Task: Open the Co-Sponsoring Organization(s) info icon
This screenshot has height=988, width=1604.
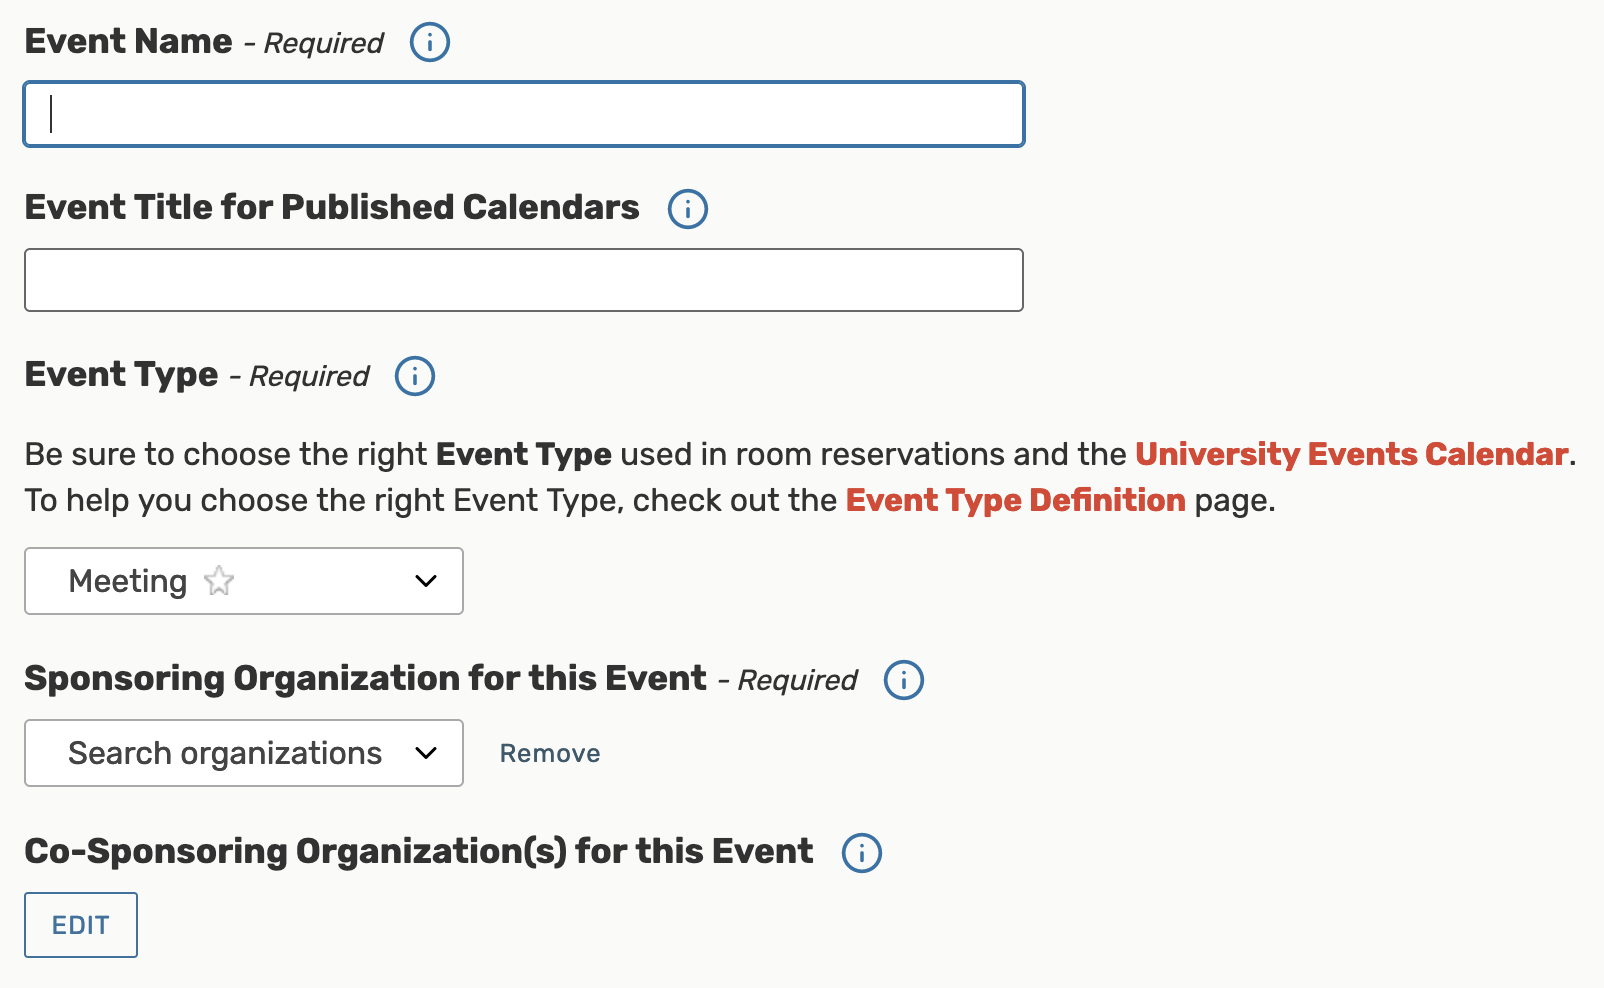Action: (x=862, y=853)
